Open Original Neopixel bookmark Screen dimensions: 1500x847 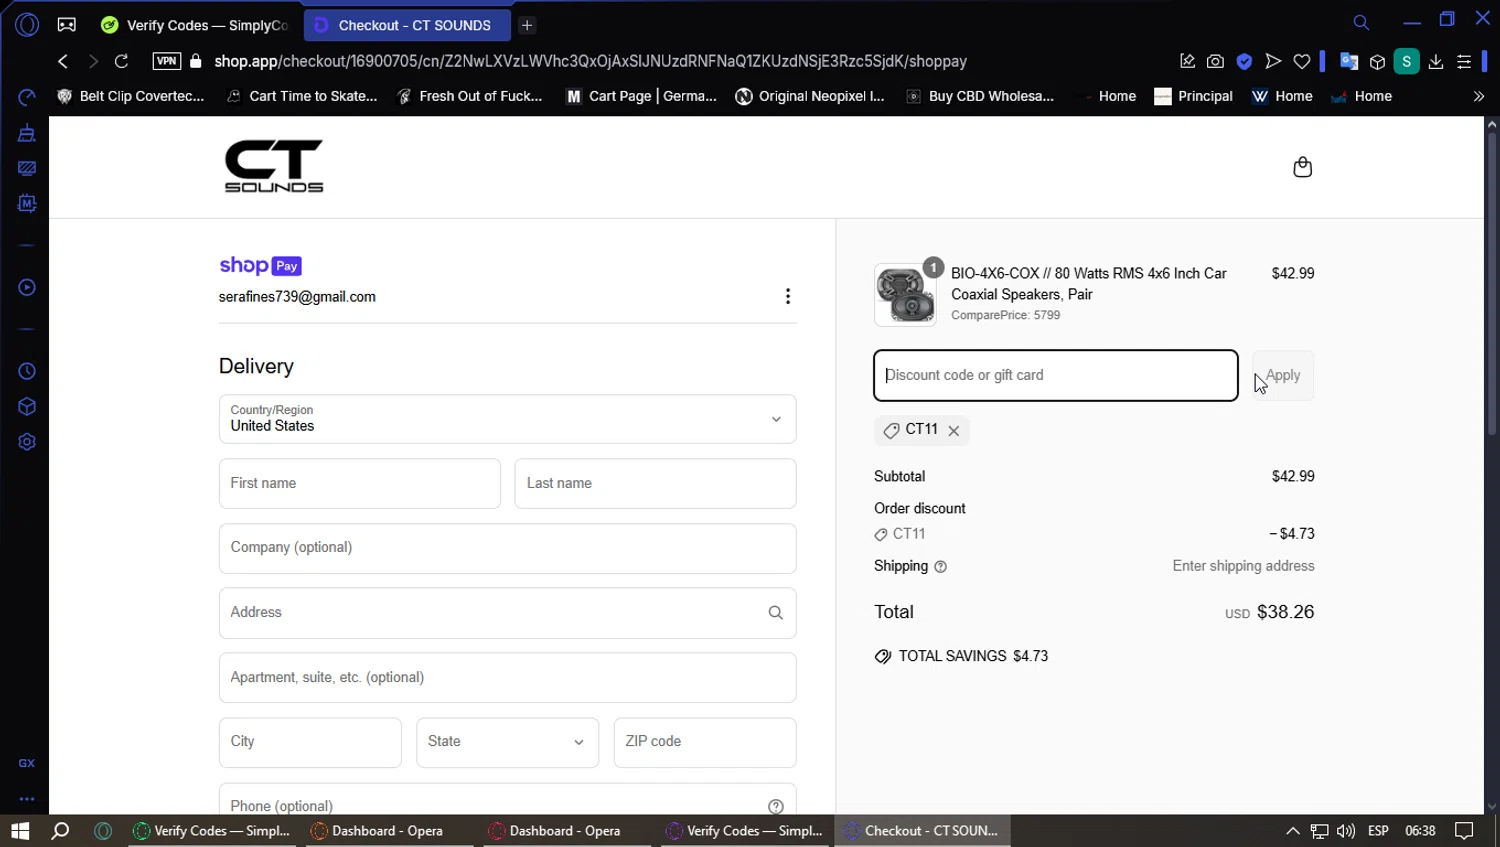(810, 96)
